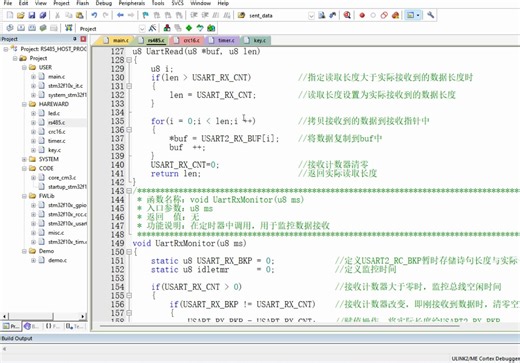This screenshot has width=520, height=363.
Task: Fold the function block at line 150
Action: coord(129,252)
